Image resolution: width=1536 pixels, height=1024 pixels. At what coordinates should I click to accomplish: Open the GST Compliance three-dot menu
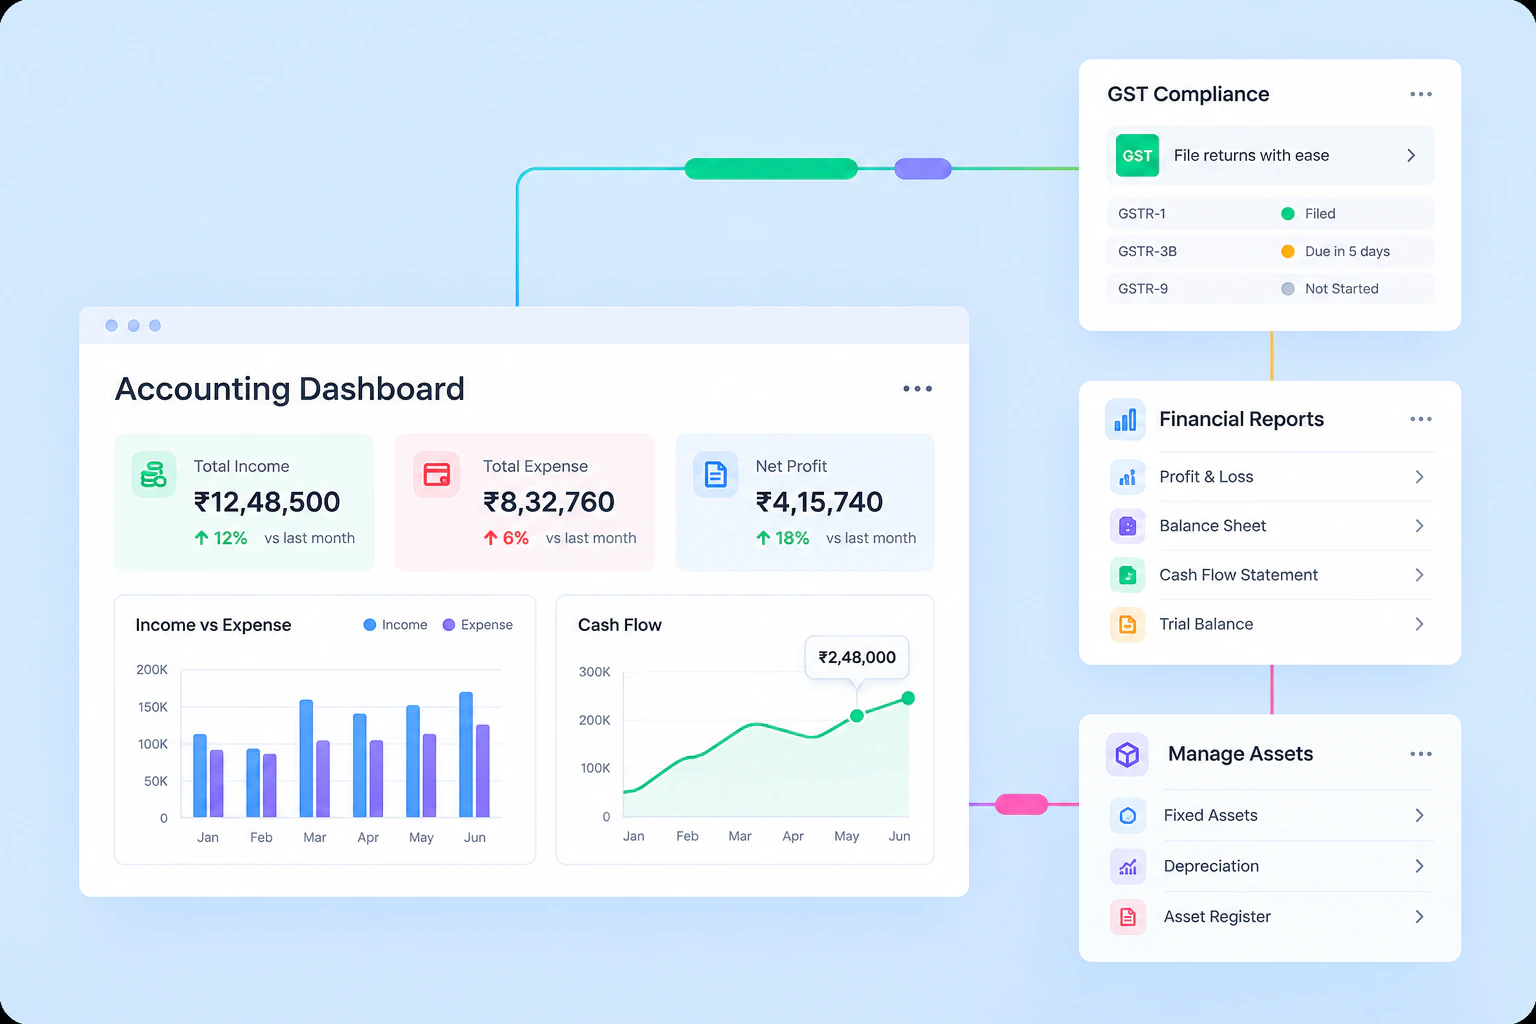click(1421, 94)
